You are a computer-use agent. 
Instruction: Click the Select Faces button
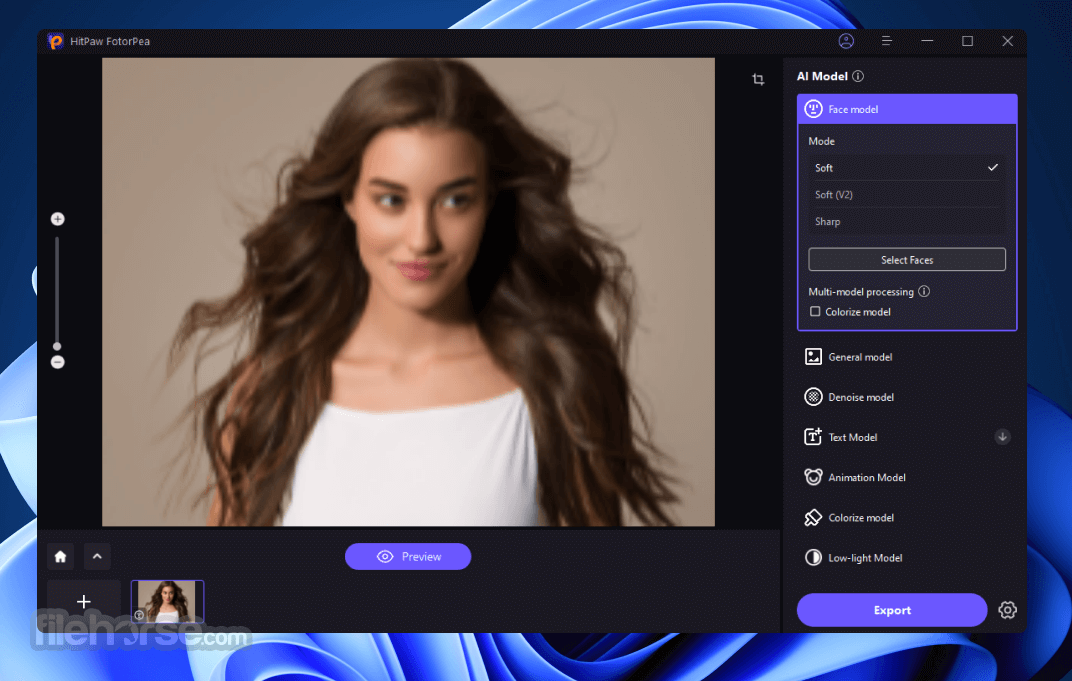click(x=907, y=260)
